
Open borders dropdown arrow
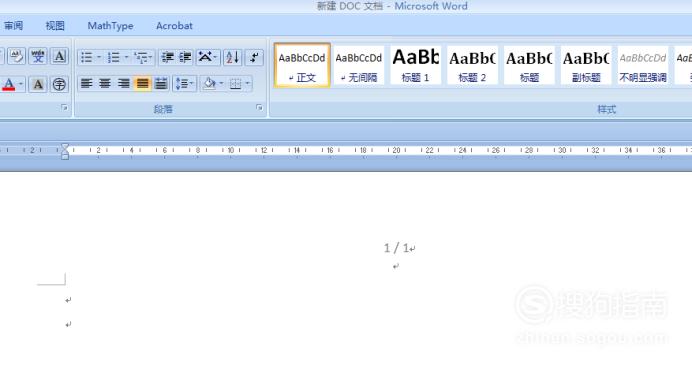[x=248, y=83]
